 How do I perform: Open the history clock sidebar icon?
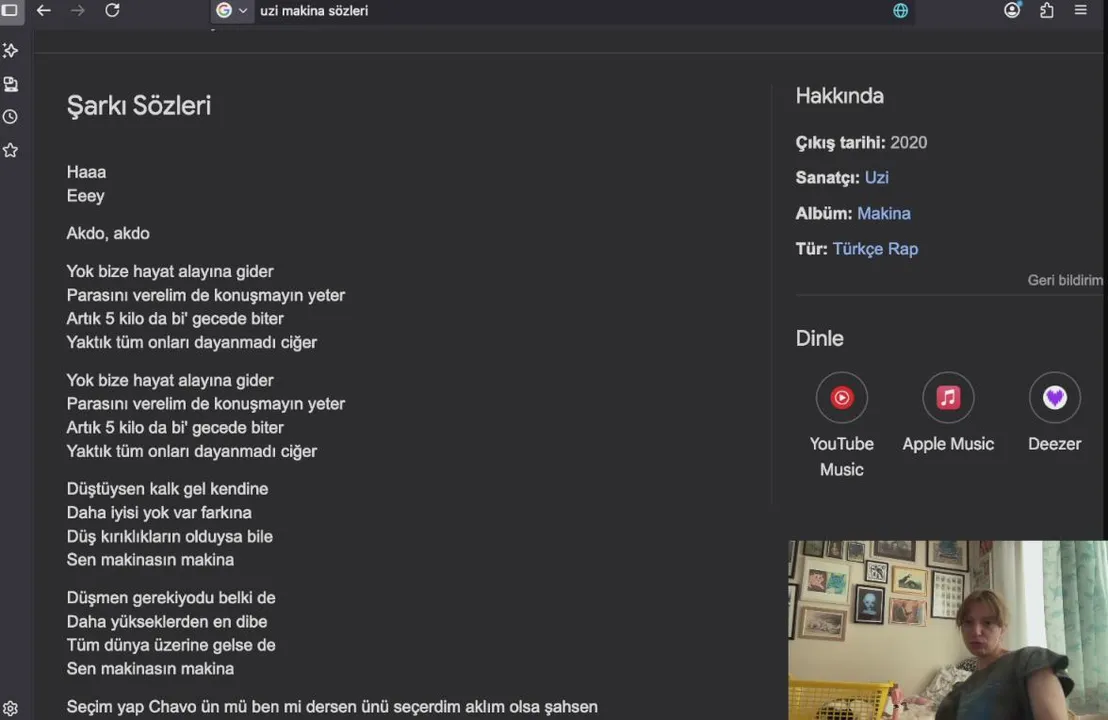pyautogui.click(x=11, y=117)
